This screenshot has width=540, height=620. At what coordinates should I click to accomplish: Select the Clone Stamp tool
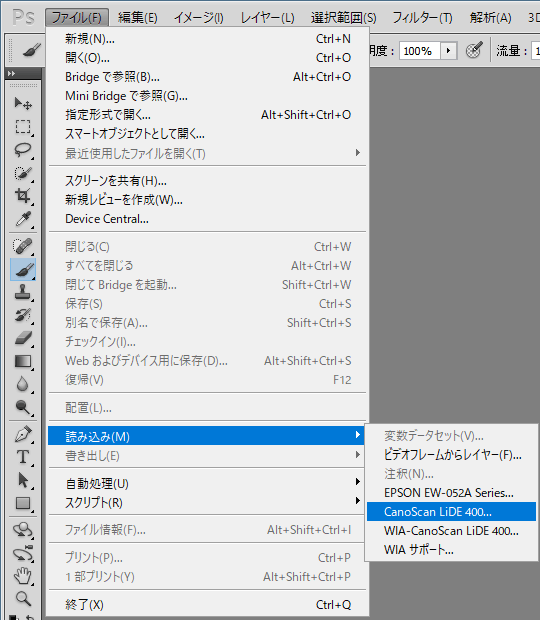coord(23,292)
